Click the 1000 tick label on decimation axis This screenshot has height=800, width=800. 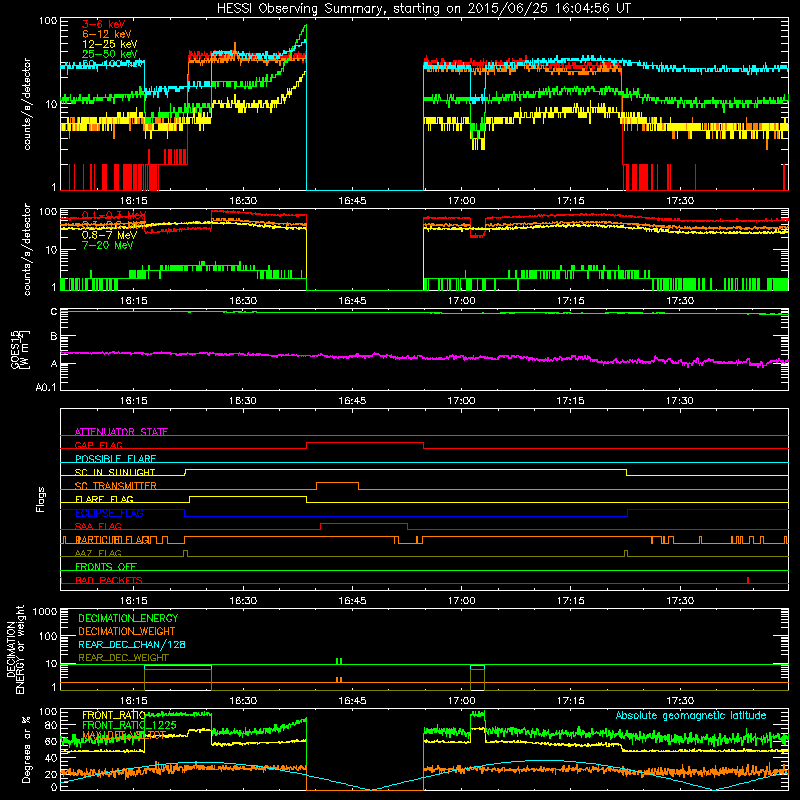(x=45, y=611)
